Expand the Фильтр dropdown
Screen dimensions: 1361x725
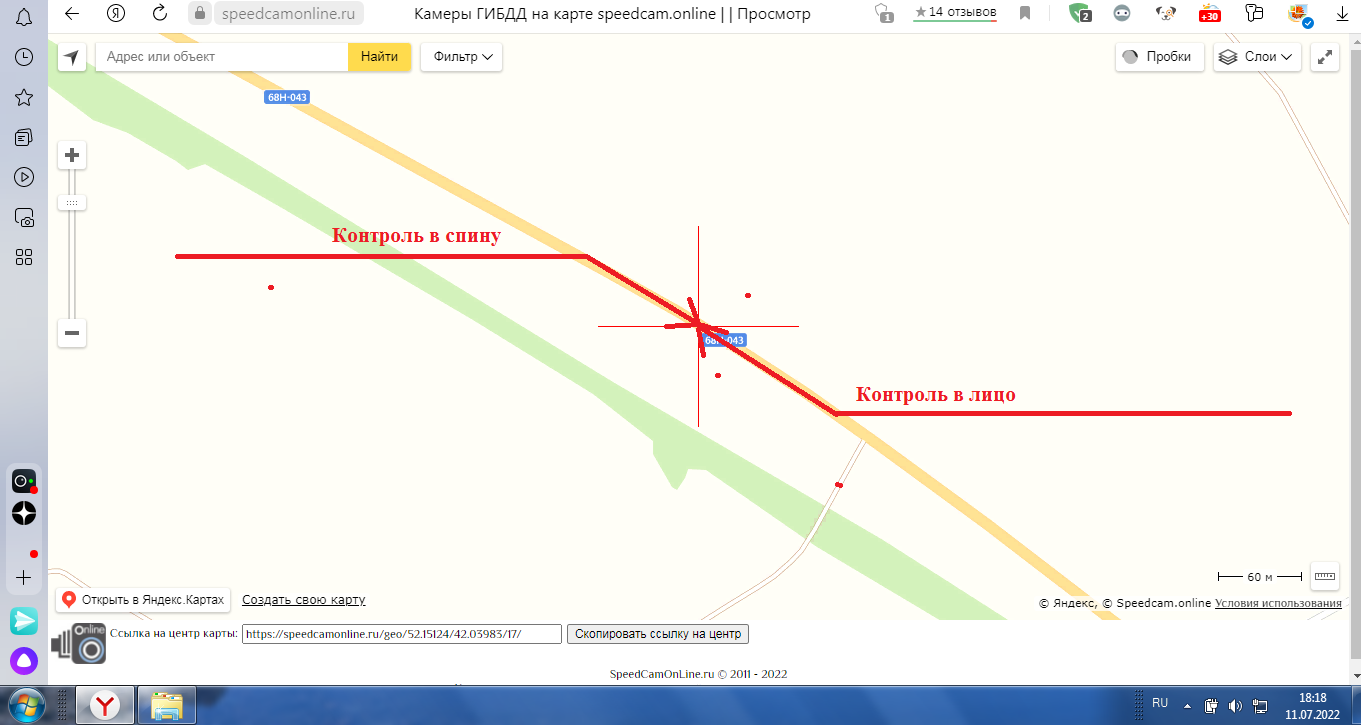click(462, 58)
